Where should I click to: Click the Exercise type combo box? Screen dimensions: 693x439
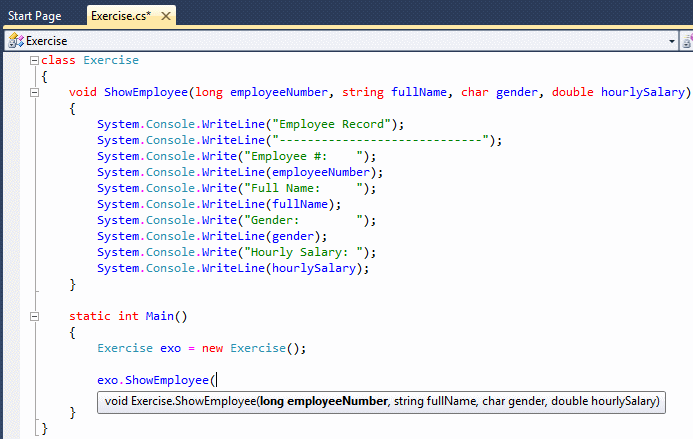pos(341,41)
